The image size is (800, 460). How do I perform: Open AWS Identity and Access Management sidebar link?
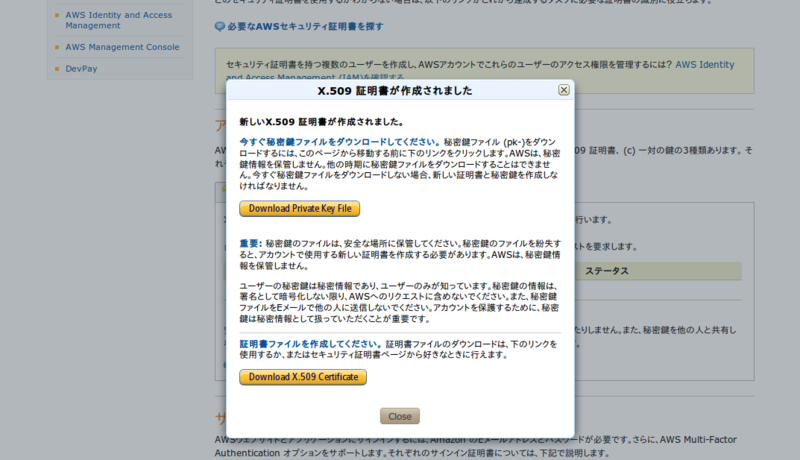(118, 20)
